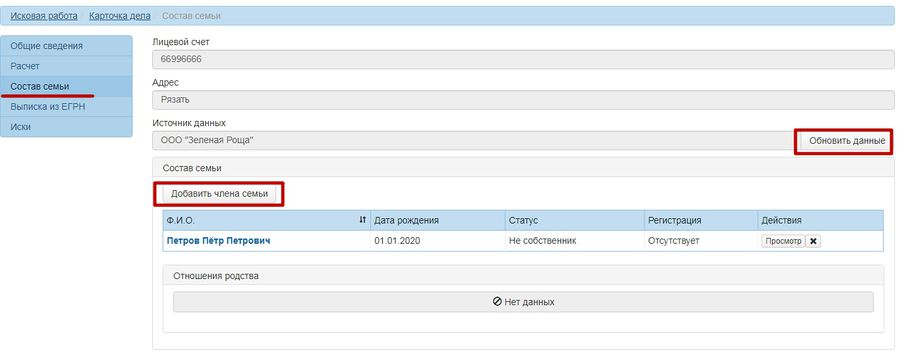900x364 pixels.
Task: Click the Регистрация column header
Action: pos(700,220)
